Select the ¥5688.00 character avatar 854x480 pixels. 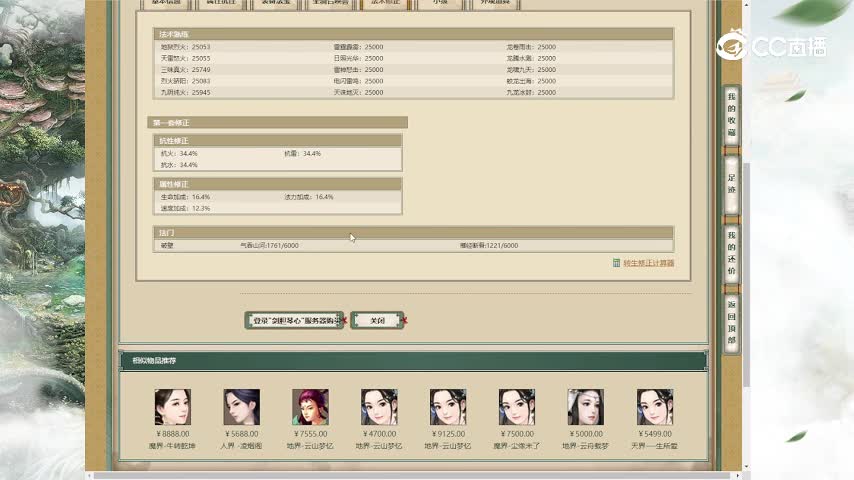pyautogui.click(x=241, y=407)
